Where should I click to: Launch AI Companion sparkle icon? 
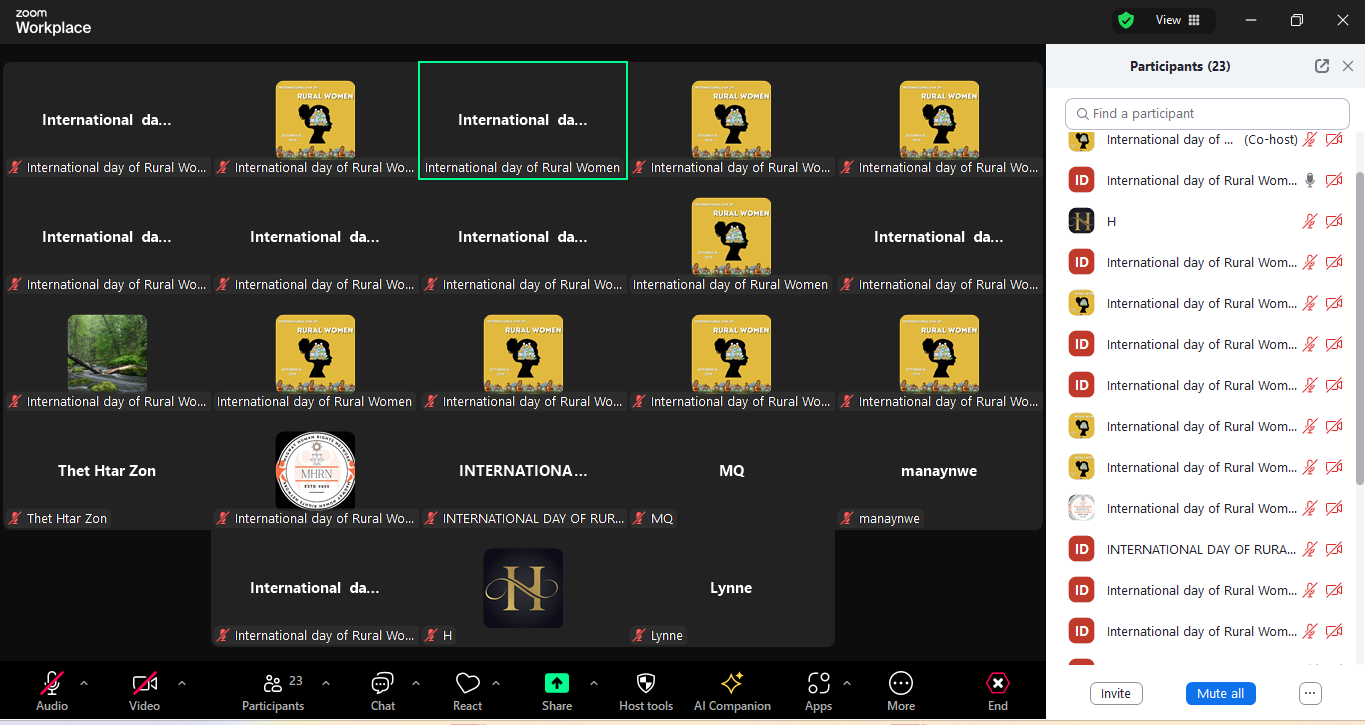[732, 684]
